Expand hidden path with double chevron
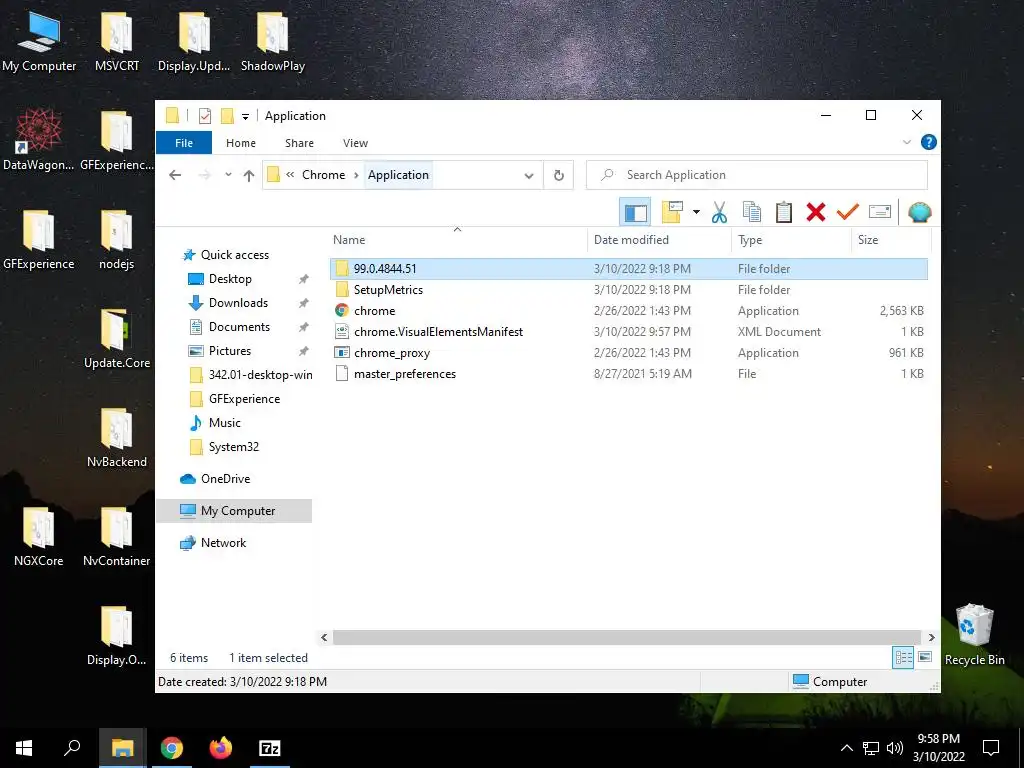This screenshot has height=768, width=1024. click(290, 175)
